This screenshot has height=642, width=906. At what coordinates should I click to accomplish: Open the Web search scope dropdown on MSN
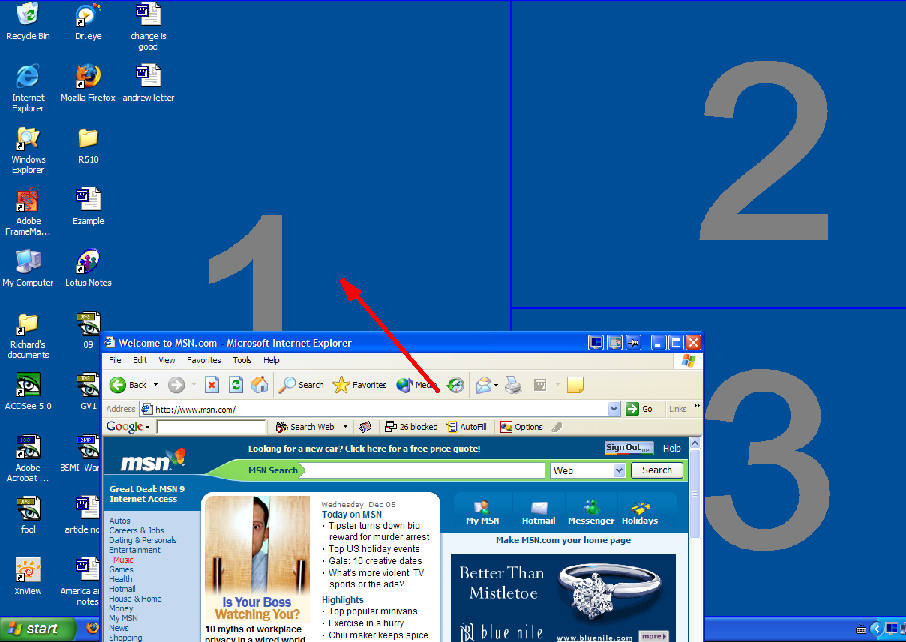coord(619,470)
